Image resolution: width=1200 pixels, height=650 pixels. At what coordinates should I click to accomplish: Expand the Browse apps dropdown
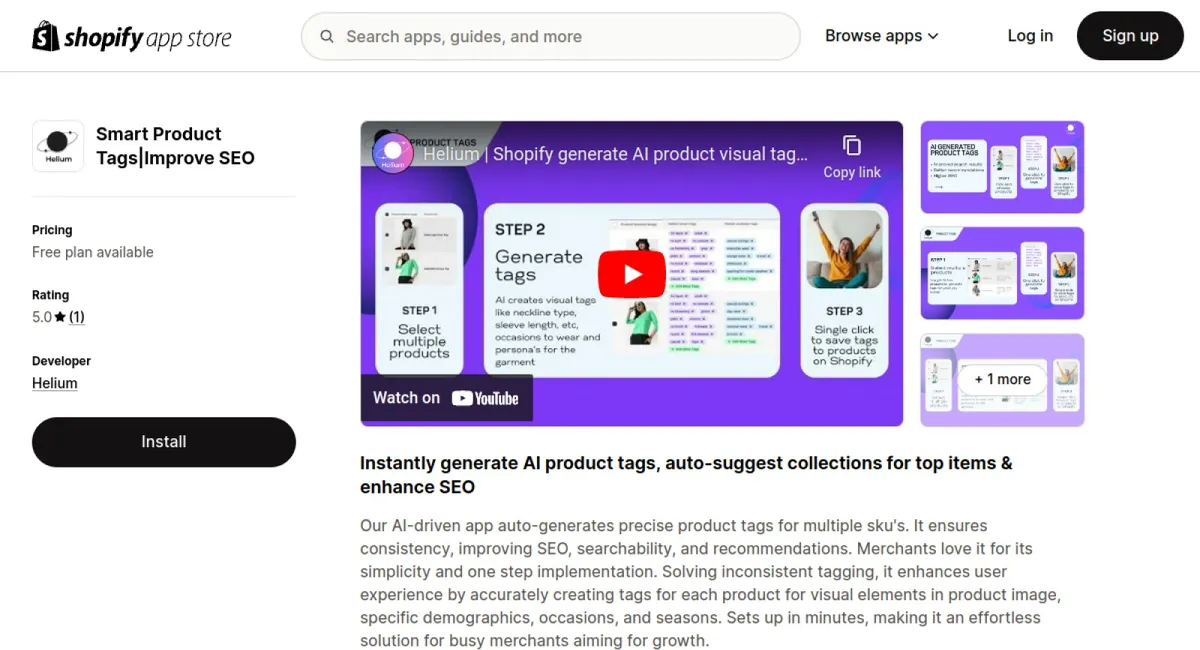(882, 36)
